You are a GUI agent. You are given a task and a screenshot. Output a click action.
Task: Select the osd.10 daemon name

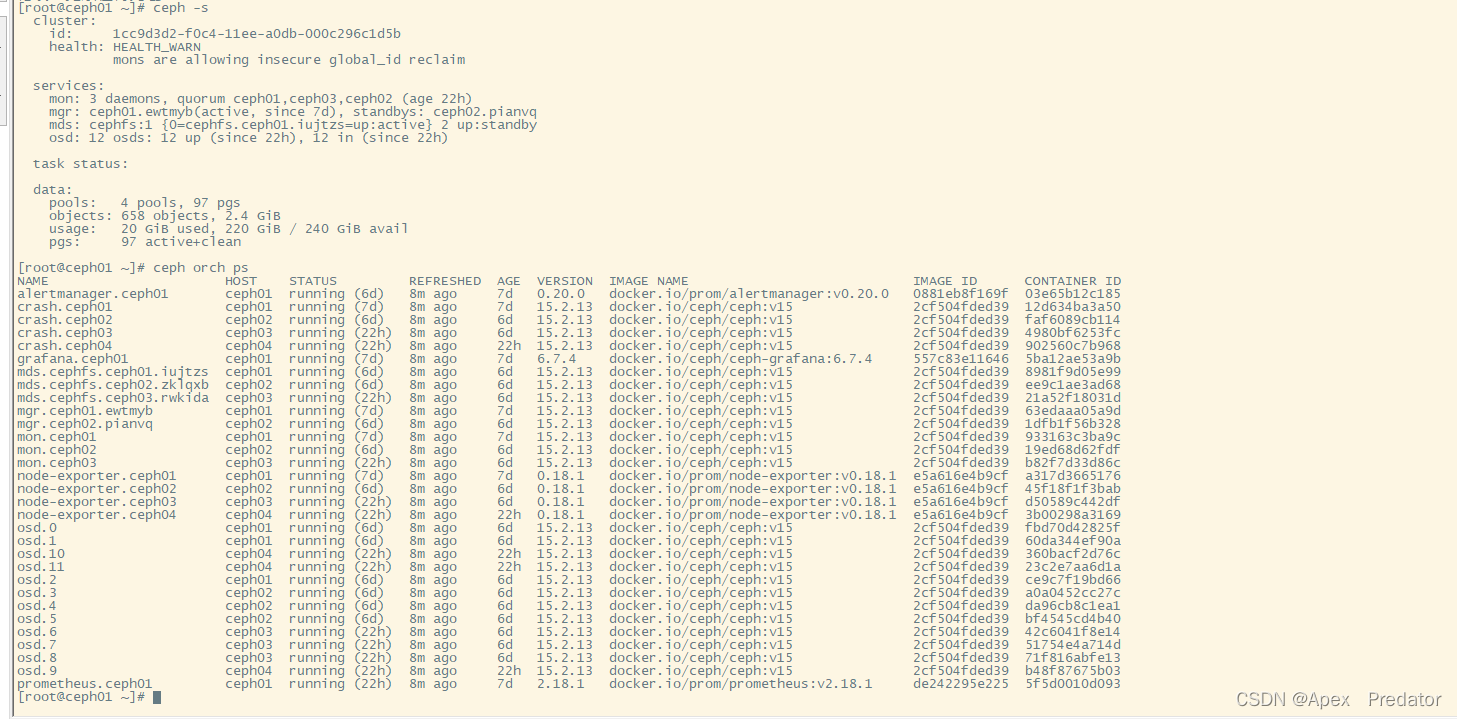pyautogui.click(x=41, y=554)
